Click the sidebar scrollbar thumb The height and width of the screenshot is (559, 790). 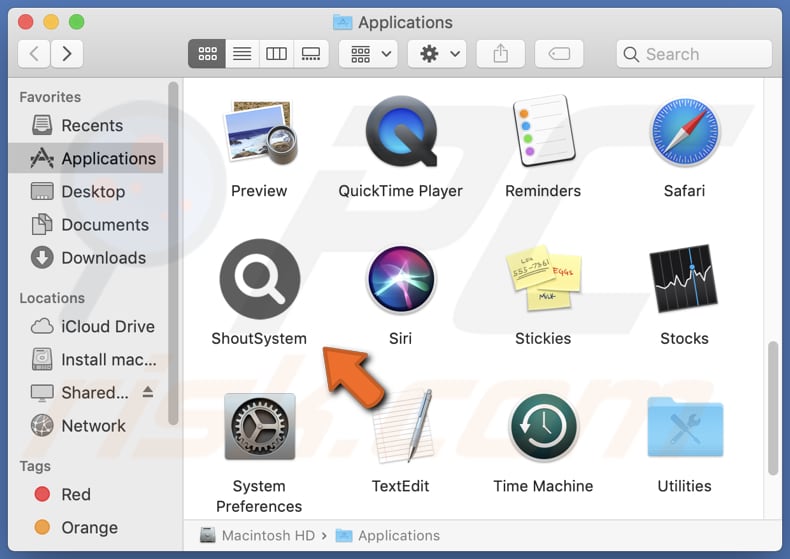[x=173, y=253]
